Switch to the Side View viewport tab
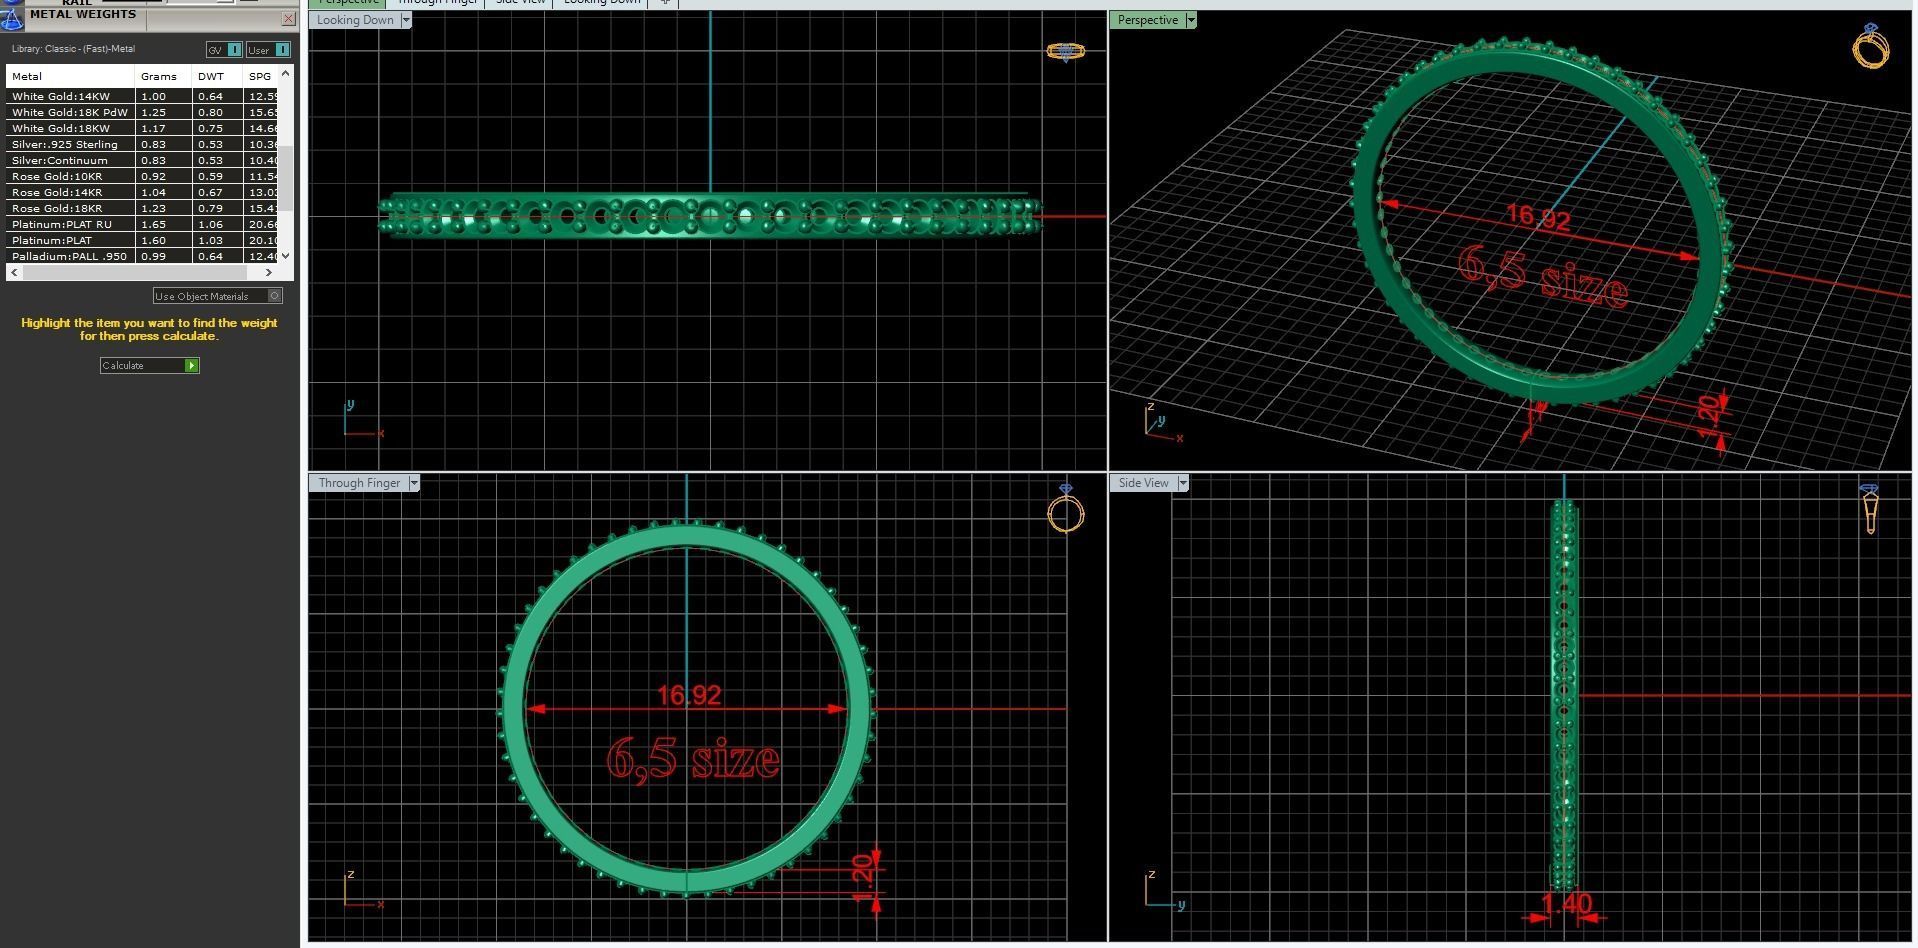 [x=520, y=3]
